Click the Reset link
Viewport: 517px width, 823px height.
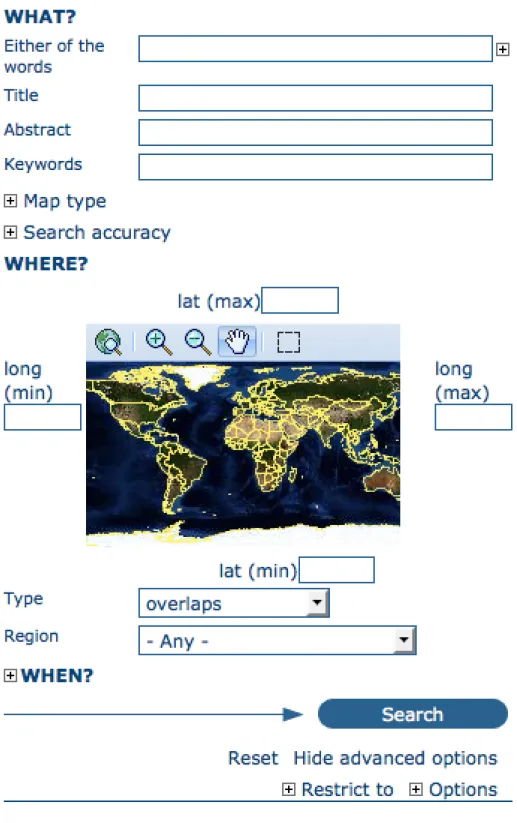tap(253, 758)
